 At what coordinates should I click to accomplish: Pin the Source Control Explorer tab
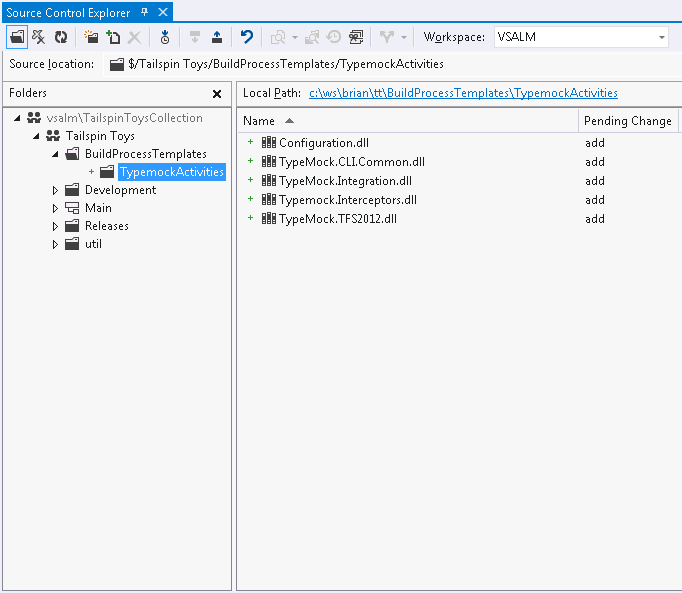(144, 12)
